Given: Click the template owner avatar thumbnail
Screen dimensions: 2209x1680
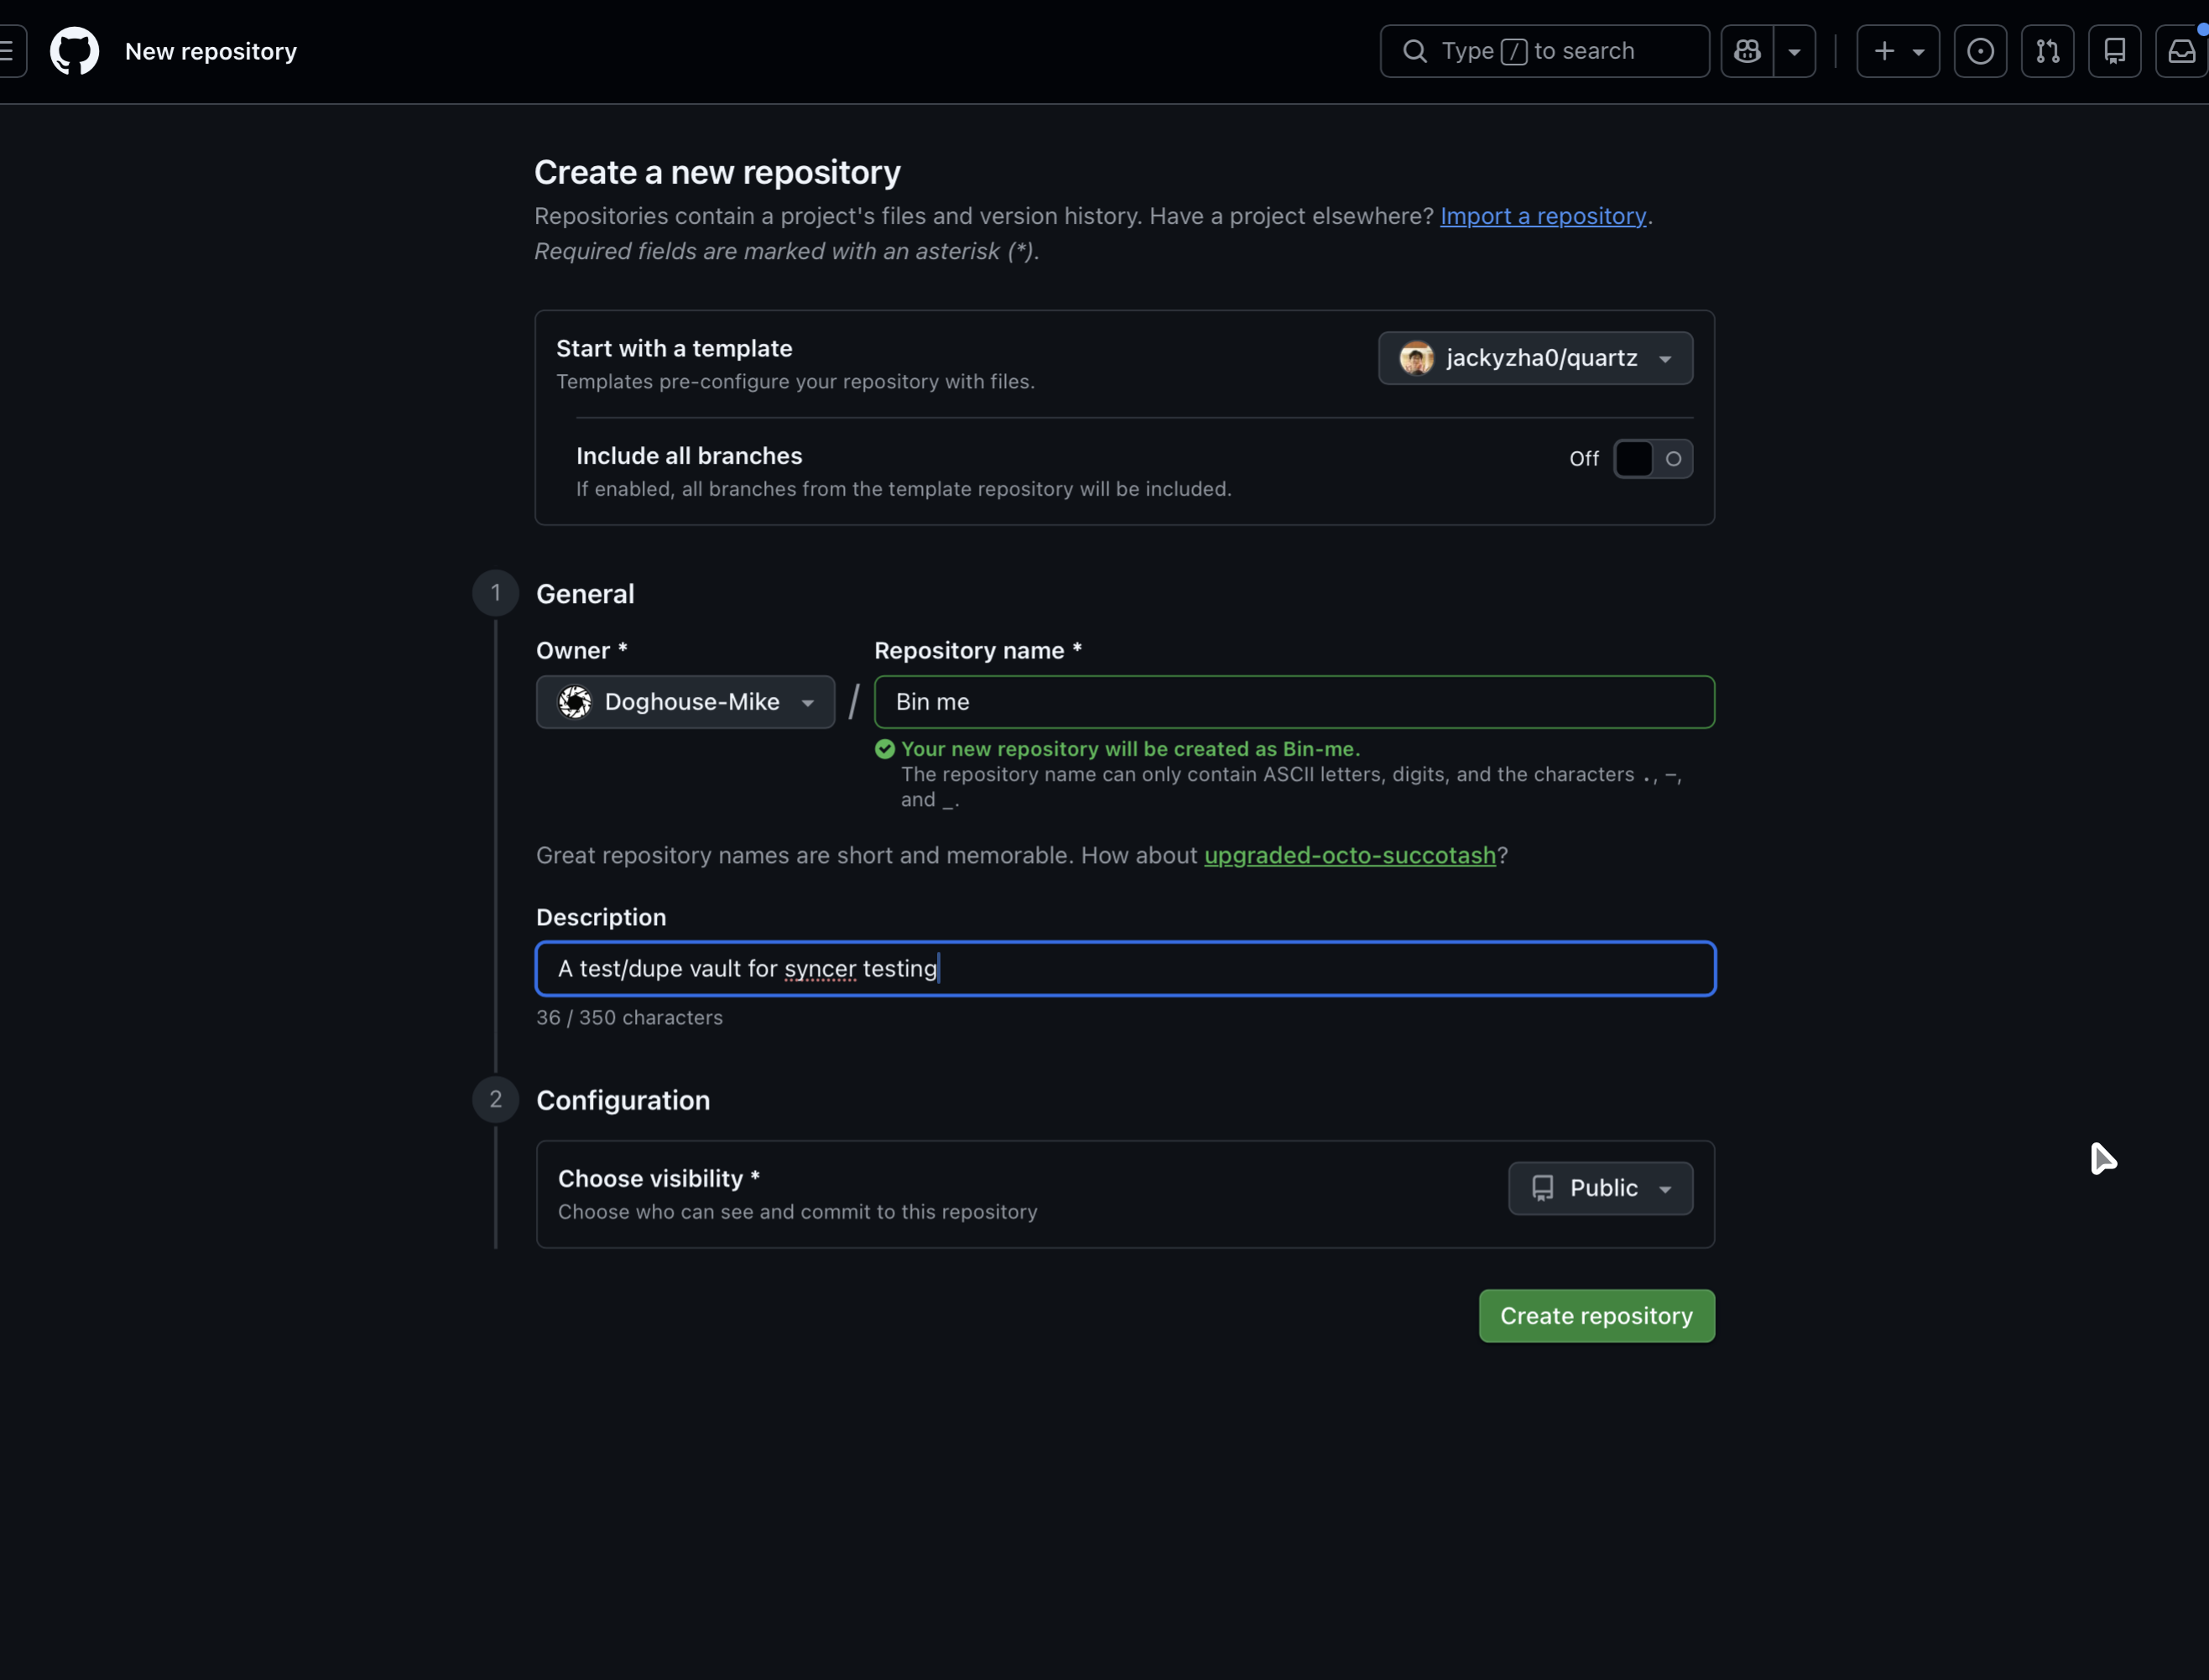Looking at the screenshot, I should tap(1416, 358).
